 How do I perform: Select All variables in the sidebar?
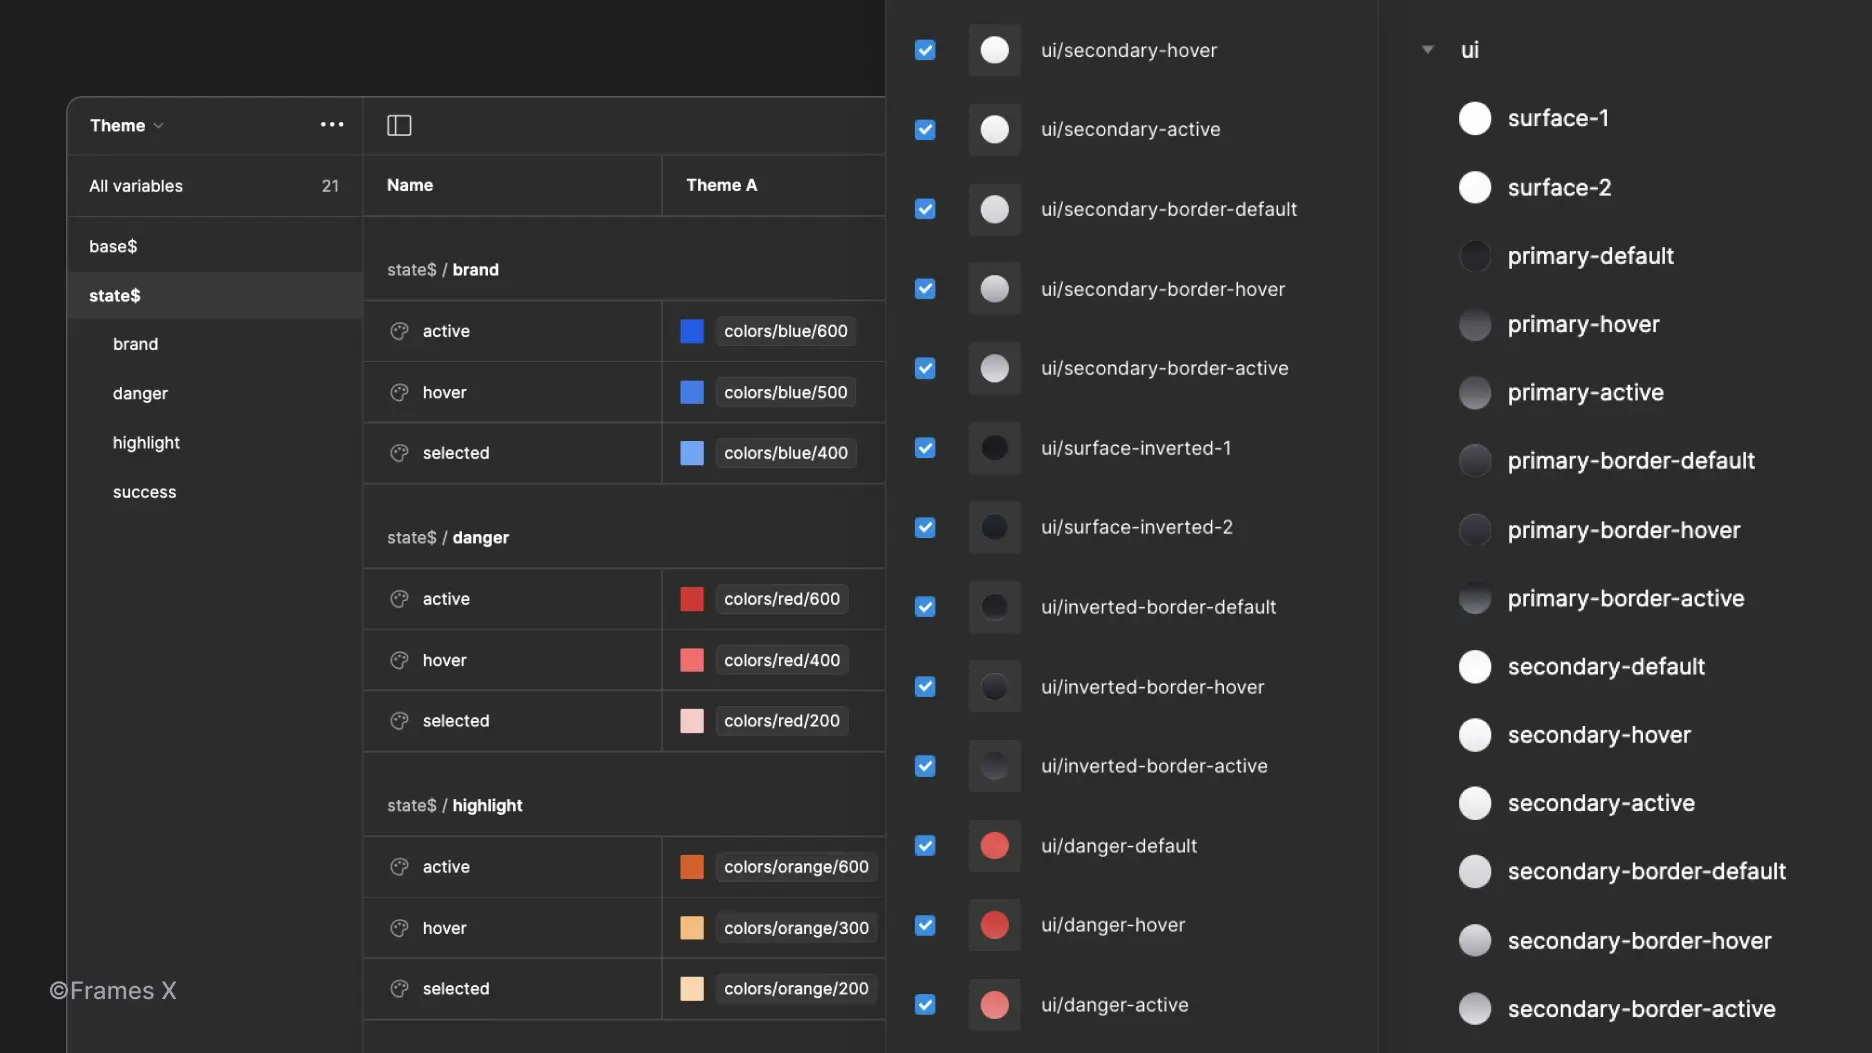214,186
